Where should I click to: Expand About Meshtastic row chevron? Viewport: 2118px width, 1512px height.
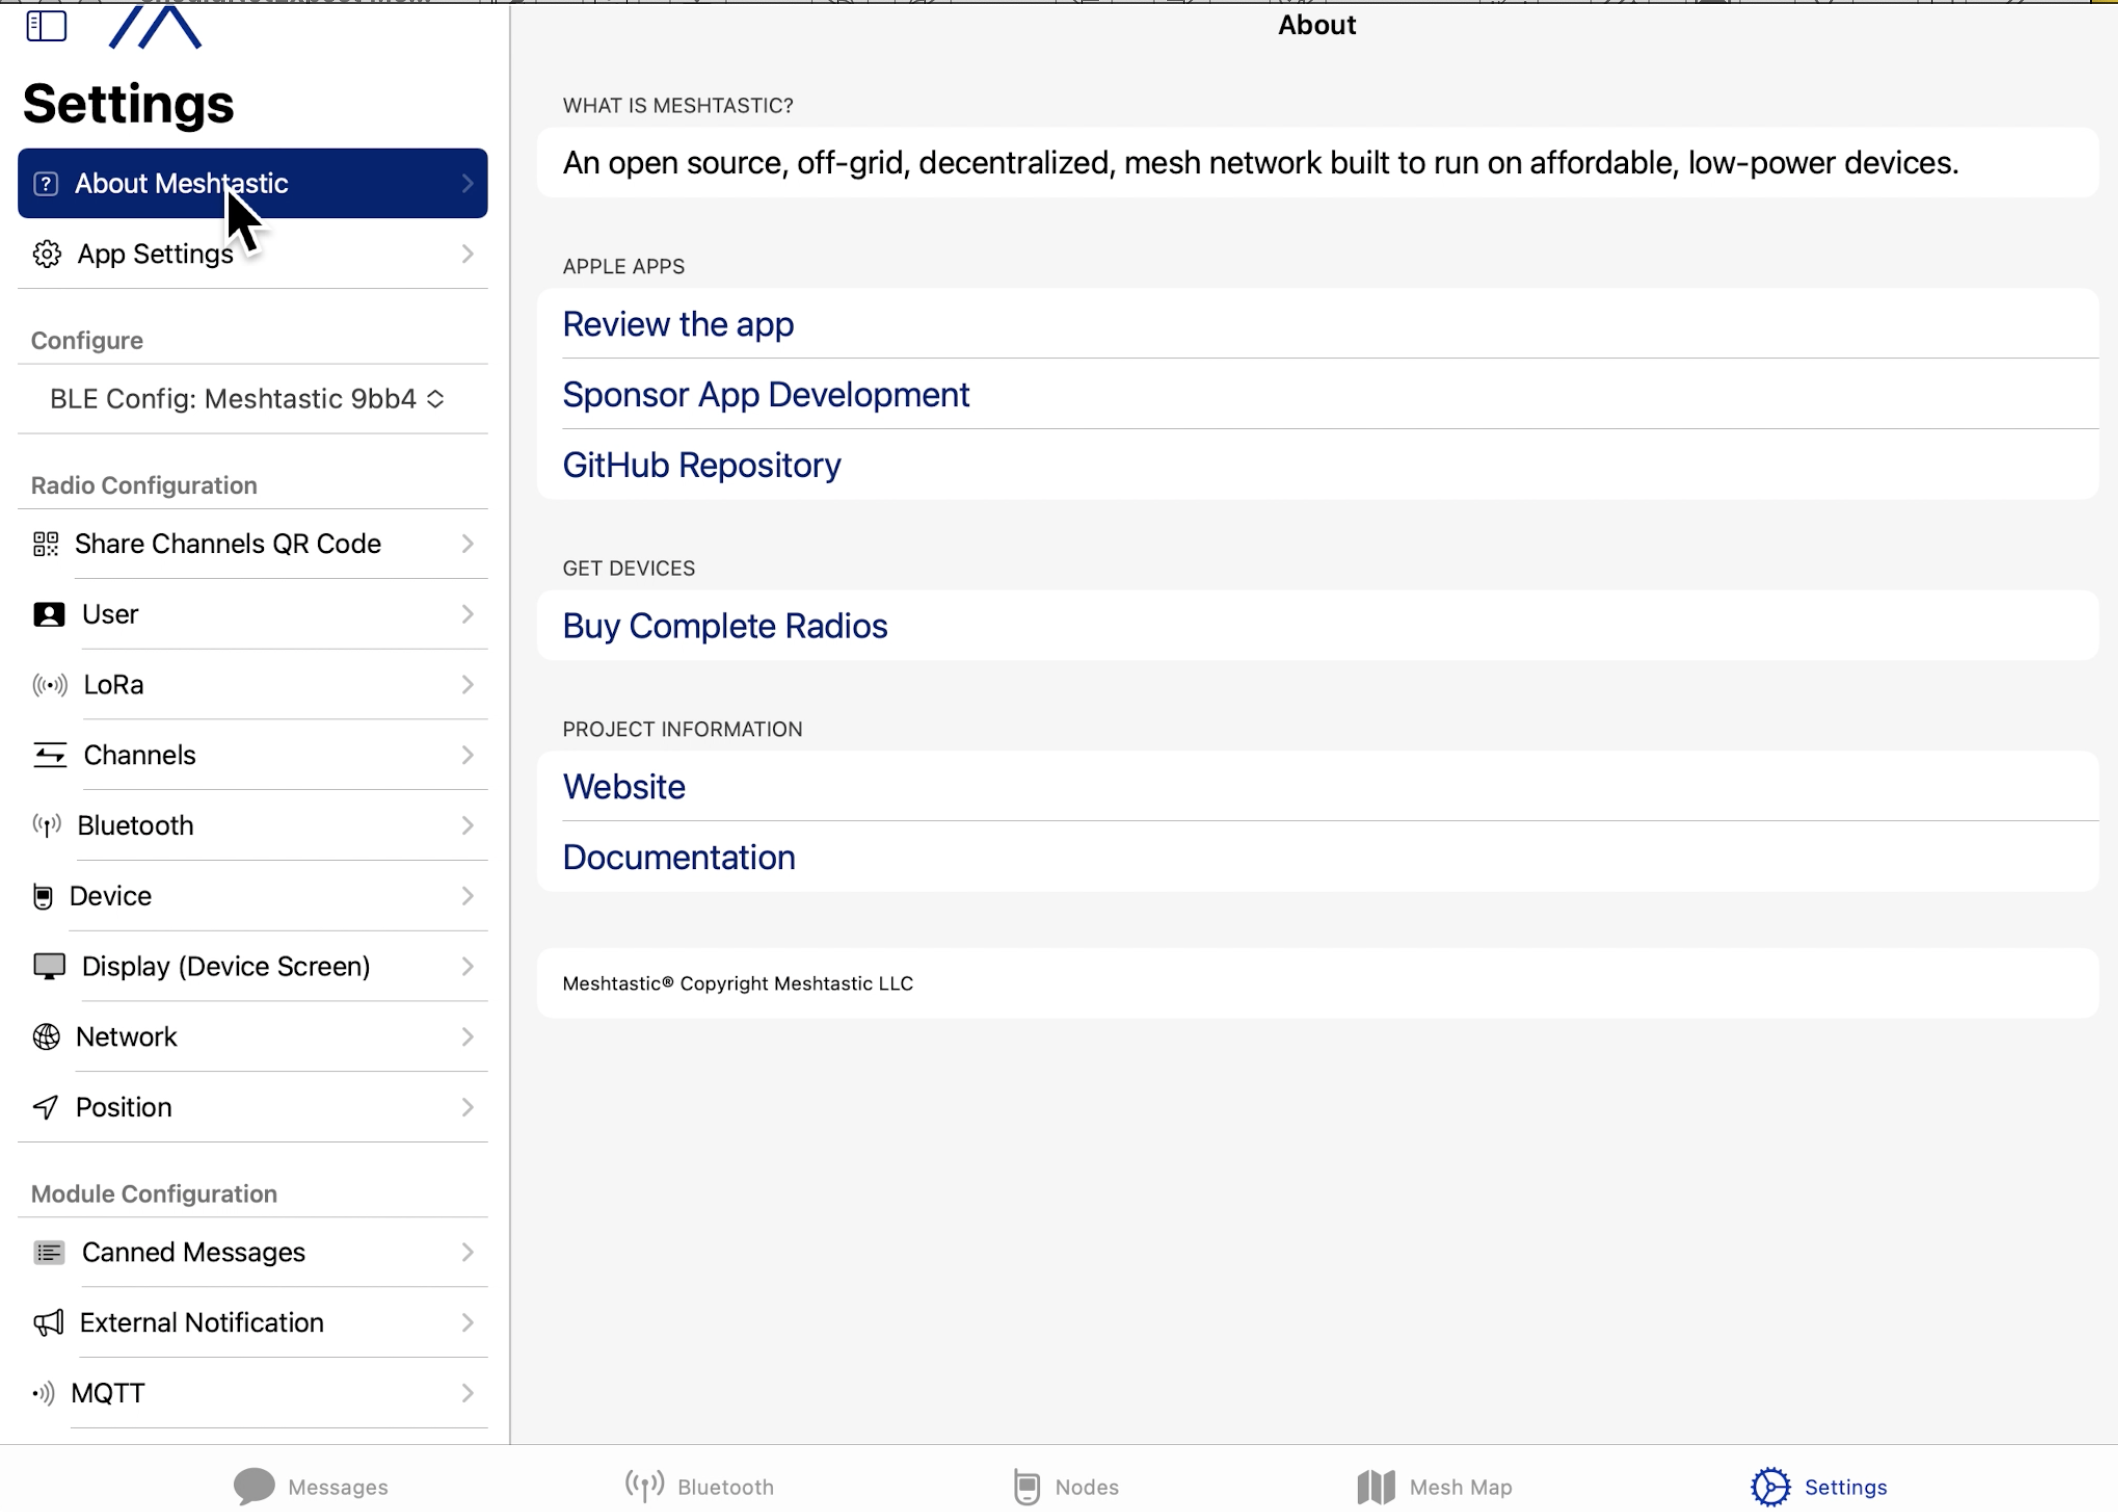point(467,183)
